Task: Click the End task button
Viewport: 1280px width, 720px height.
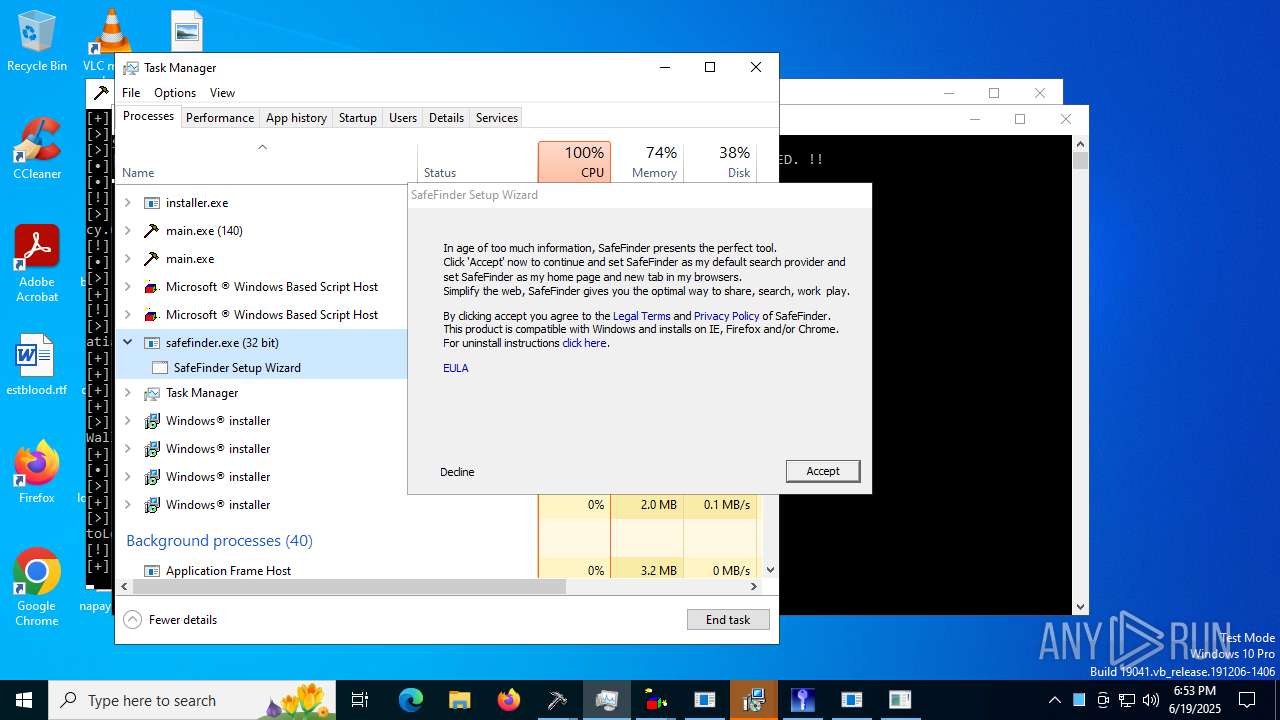Action: 728,620
